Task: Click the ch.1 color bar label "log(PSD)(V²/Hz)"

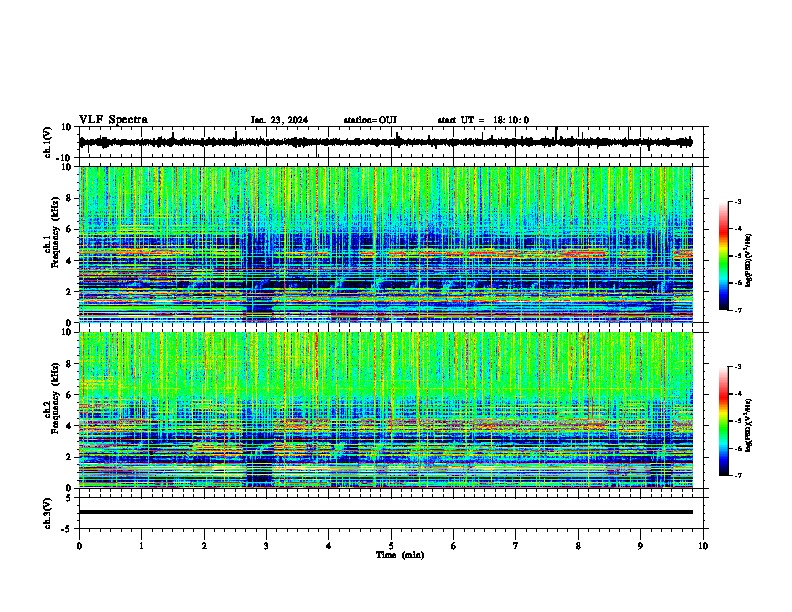Action: [749, 261]
